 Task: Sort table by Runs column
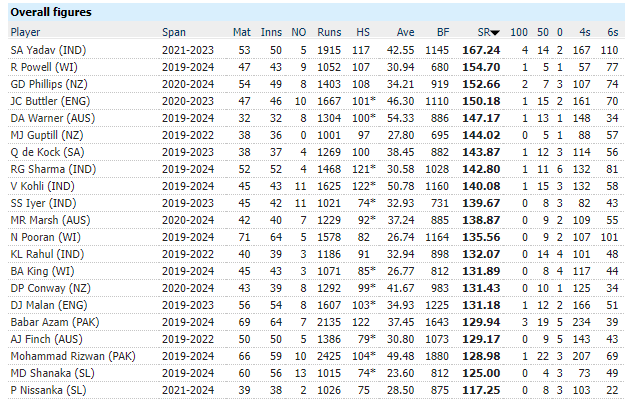(331, 33)
